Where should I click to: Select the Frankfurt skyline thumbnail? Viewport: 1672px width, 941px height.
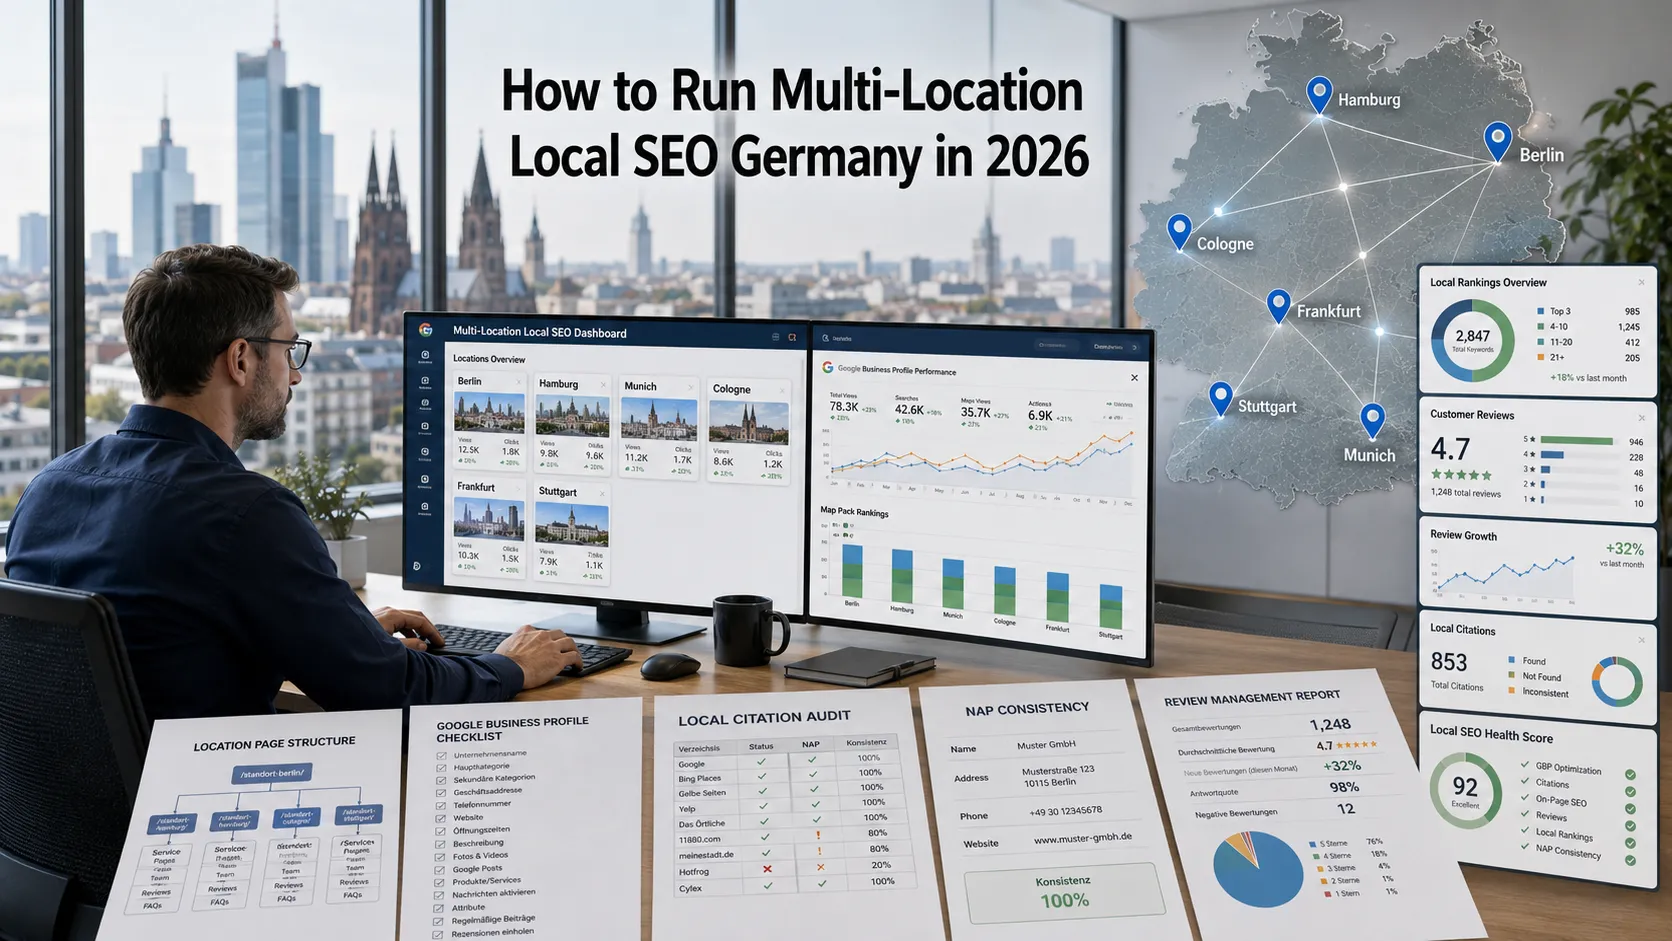pyautogui.click(x=489, y=518)
